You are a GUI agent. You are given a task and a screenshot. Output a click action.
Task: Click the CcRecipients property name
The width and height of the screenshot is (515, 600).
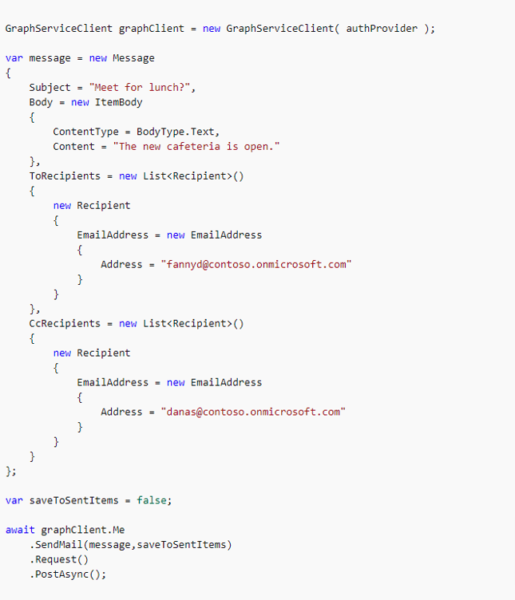65,324
